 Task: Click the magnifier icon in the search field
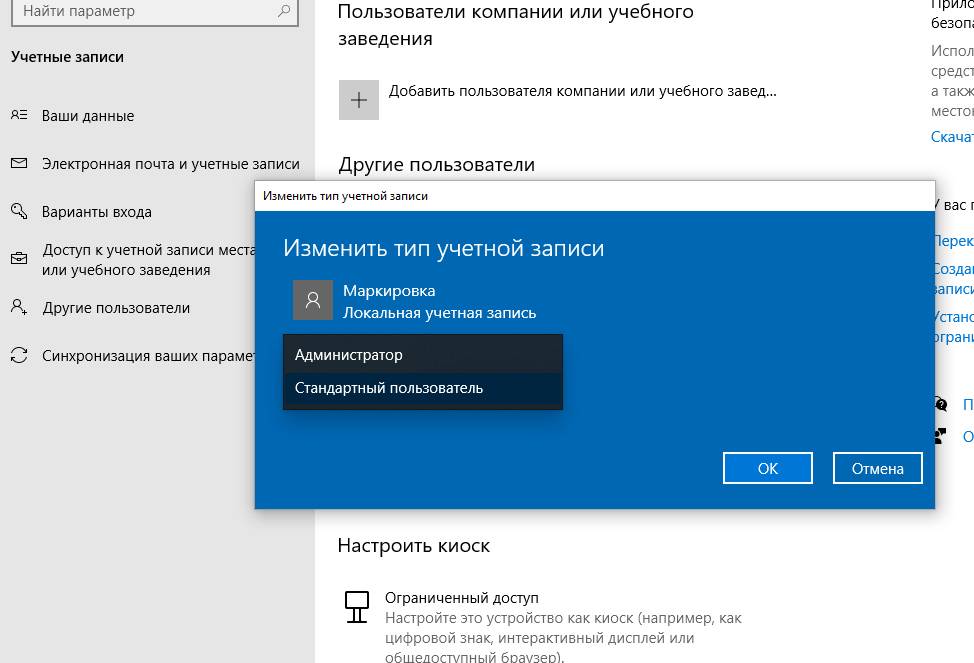point(285,12)
